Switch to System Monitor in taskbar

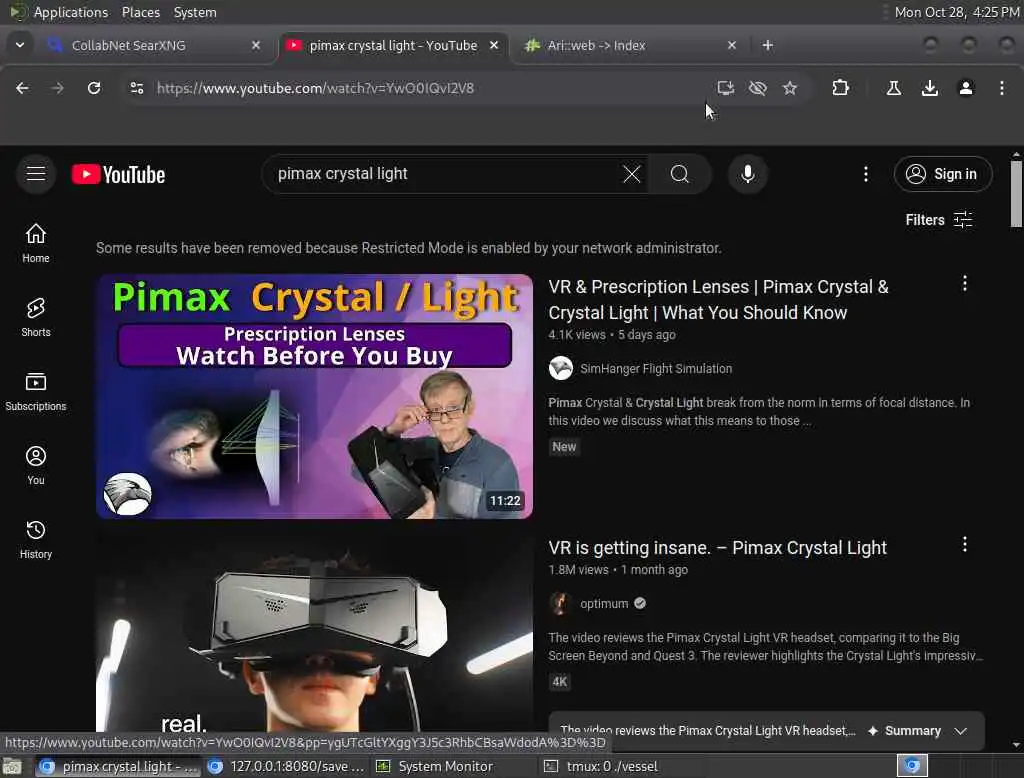tap(436, 766)
